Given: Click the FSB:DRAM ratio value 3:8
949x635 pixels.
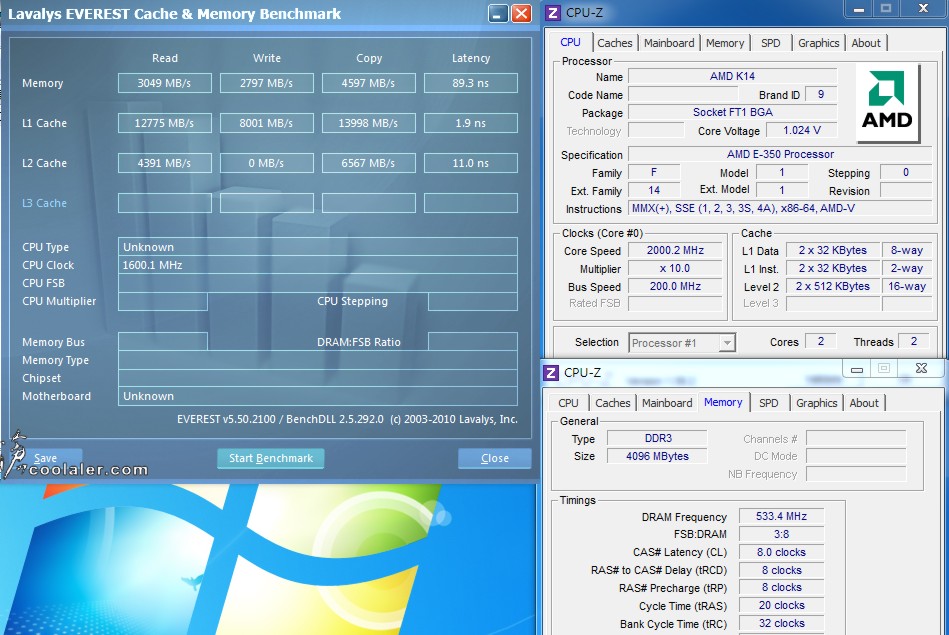Looking at the screenshot, I should (781, 534).
